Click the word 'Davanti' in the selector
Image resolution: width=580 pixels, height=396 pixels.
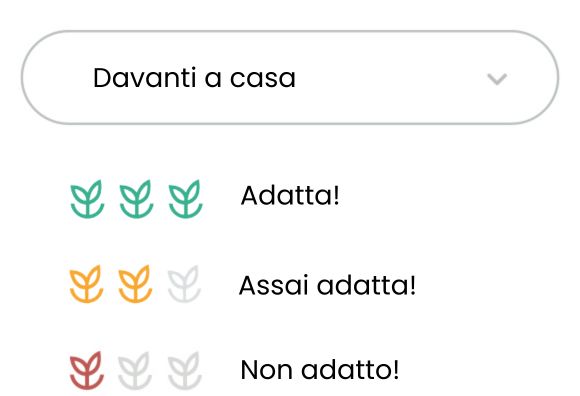(145, 78)
